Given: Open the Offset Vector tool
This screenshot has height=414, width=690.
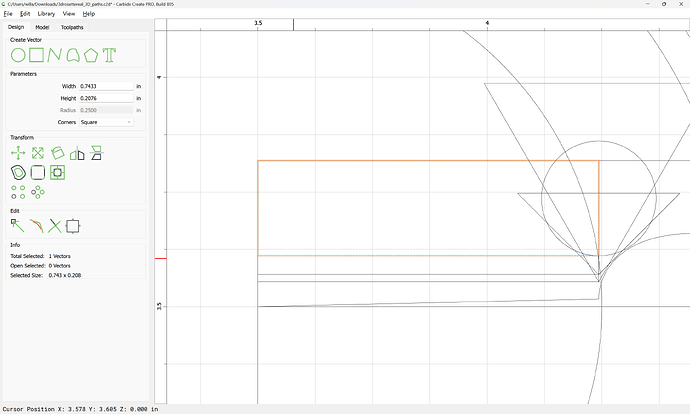Looking at the screenshot, I should pos(18,172).
